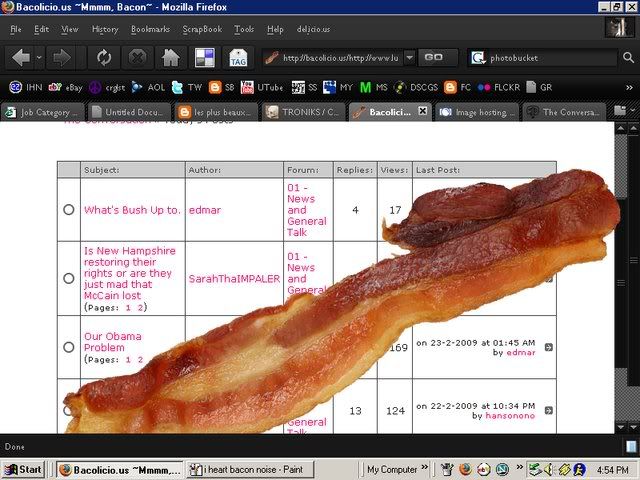Select the What's Bush Up to radio button

tap(69, 210)
